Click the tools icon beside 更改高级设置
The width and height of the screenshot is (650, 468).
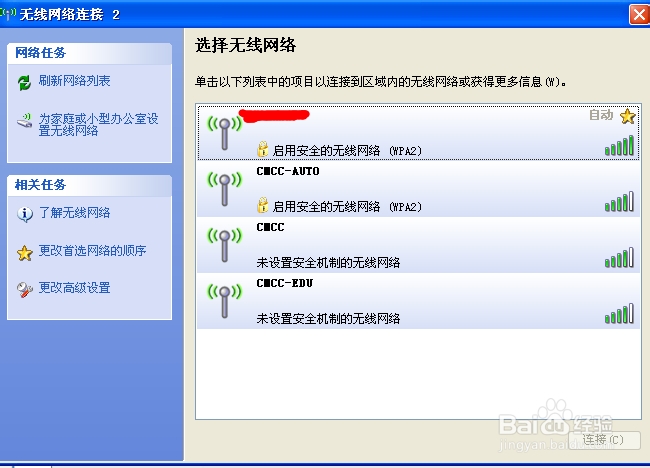24,290
